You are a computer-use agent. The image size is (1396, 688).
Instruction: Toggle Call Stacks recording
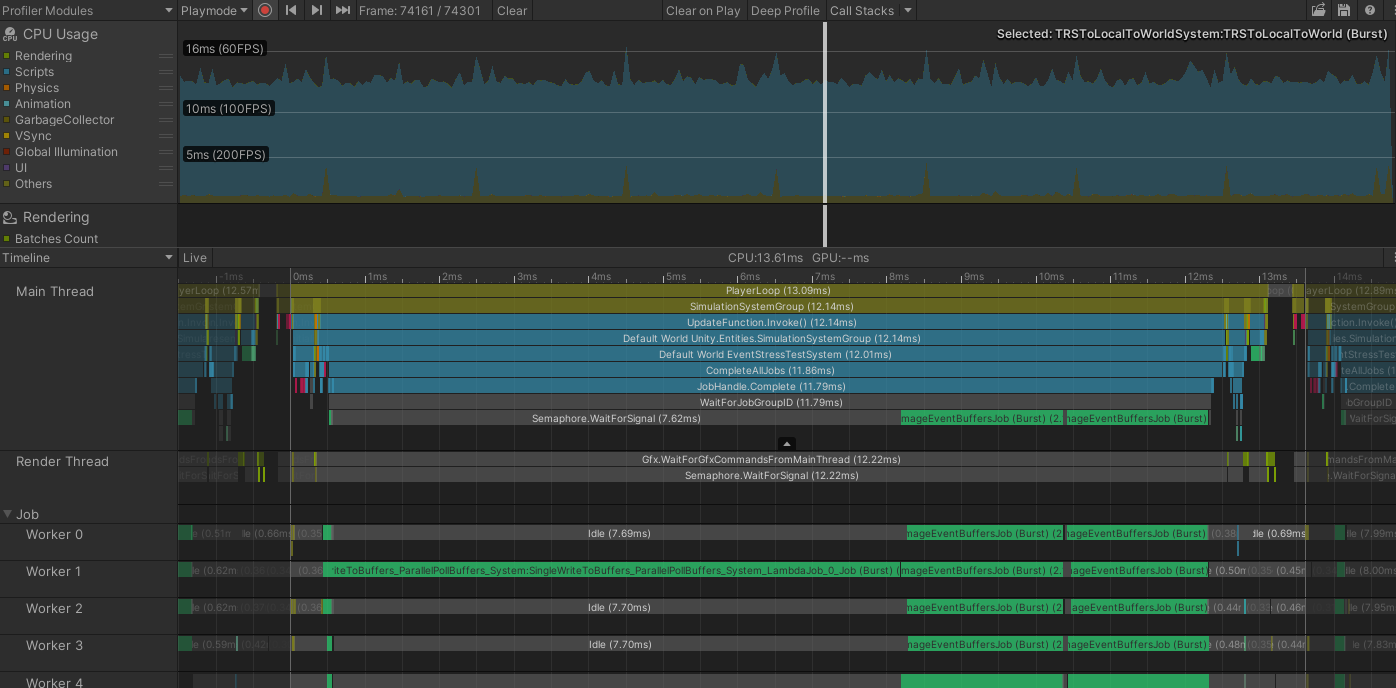[x=862, y=10]
